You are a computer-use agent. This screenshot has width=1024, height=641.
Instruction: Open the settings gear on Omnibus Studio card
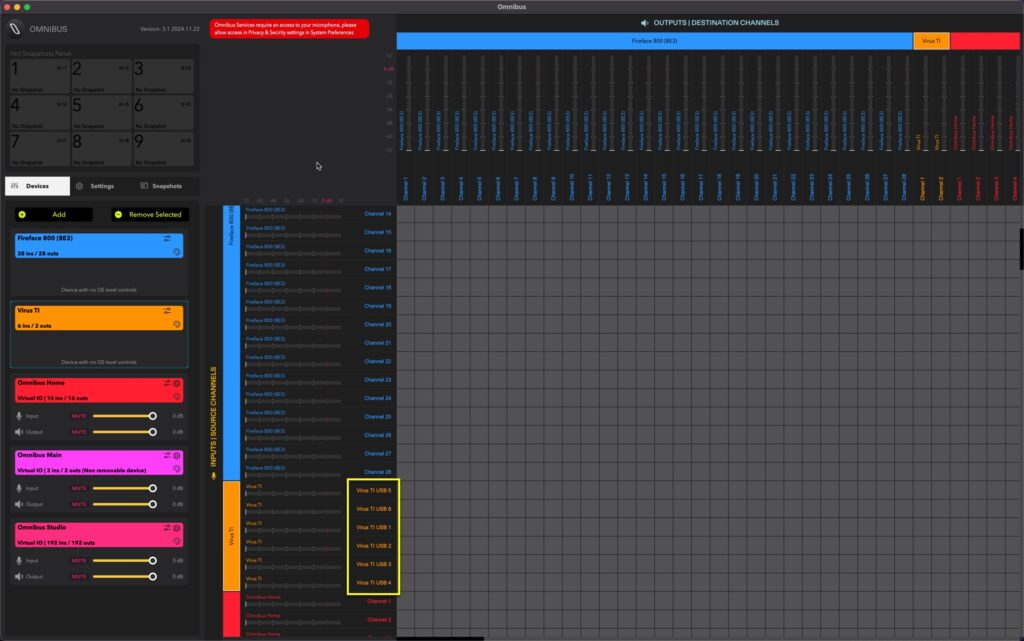coord(175,528)
